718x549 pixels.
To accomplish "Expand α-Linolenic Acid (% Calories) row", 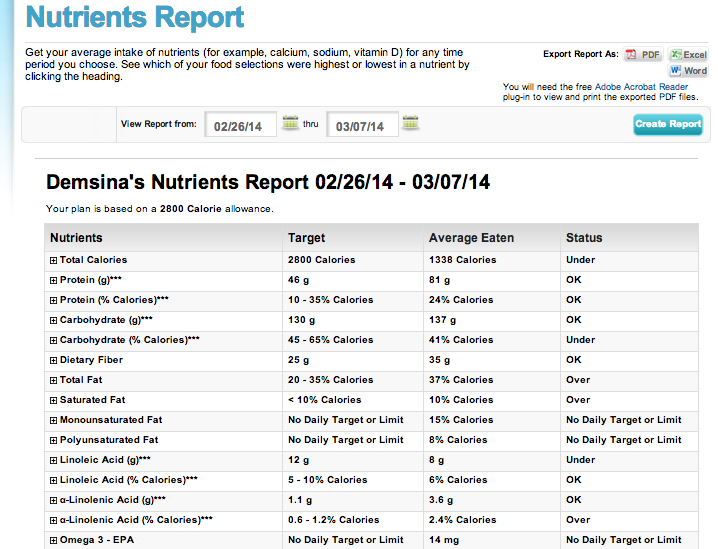I will click(54, 520).
